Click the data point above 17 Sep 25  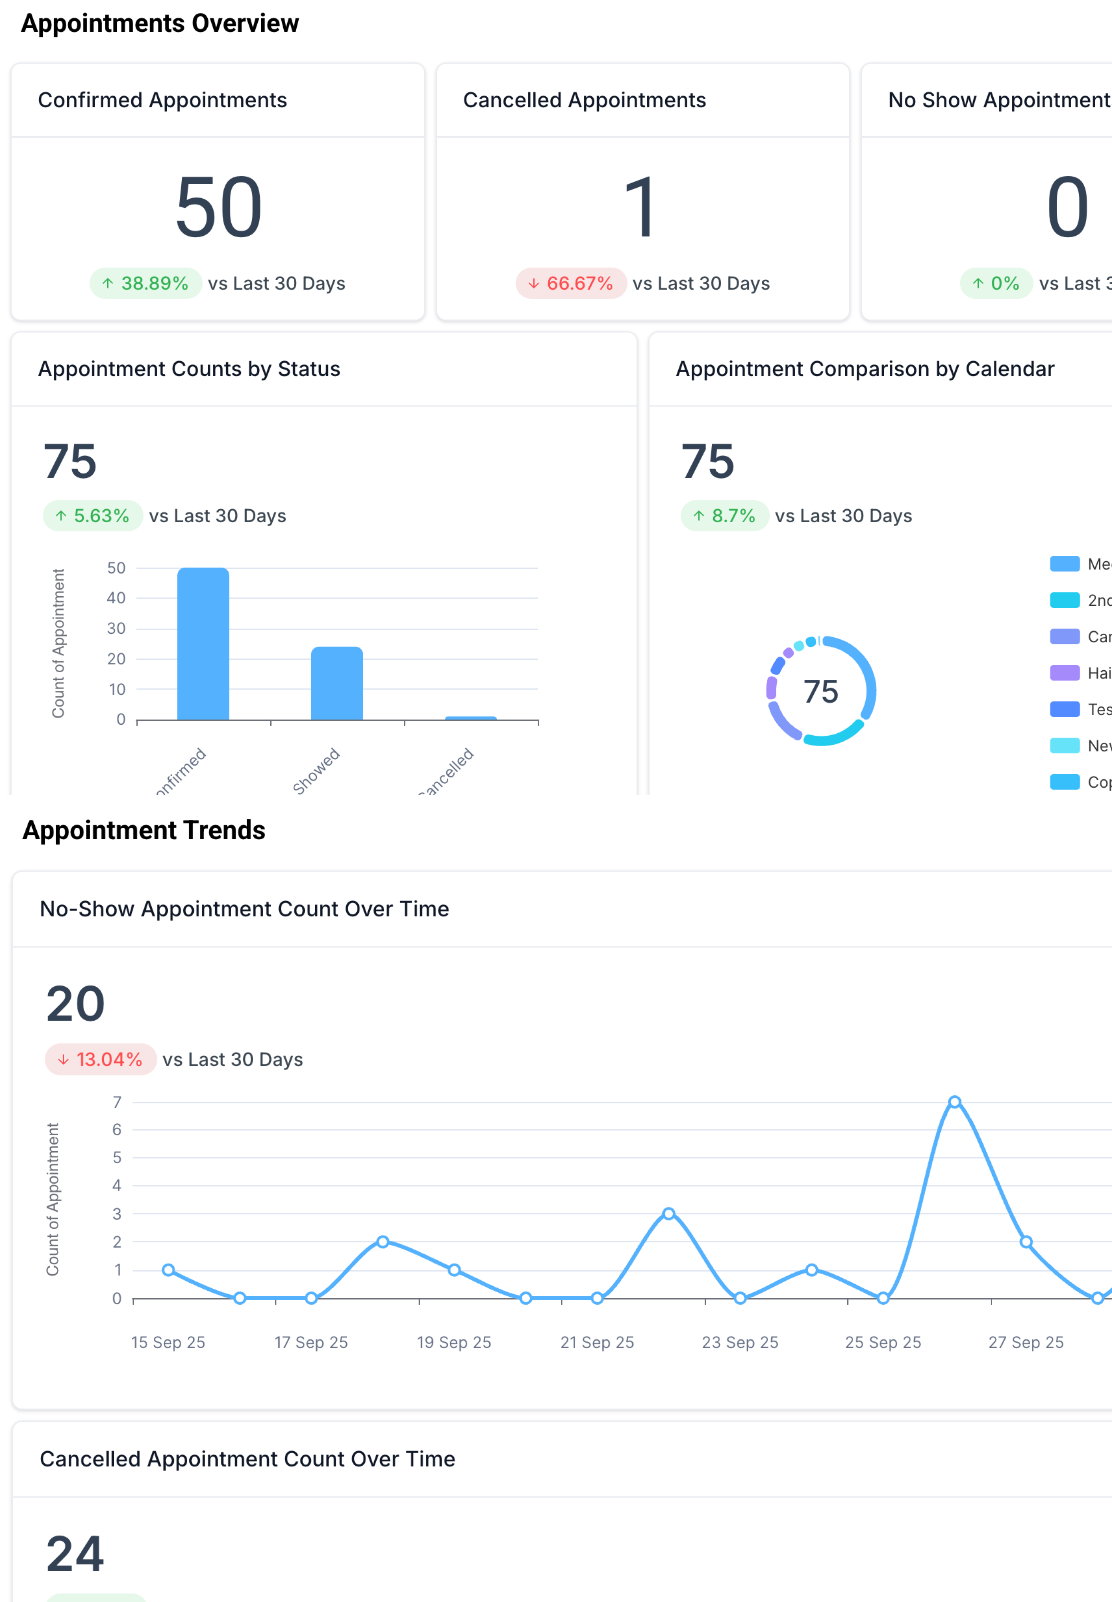click(x=311, y=1298)
